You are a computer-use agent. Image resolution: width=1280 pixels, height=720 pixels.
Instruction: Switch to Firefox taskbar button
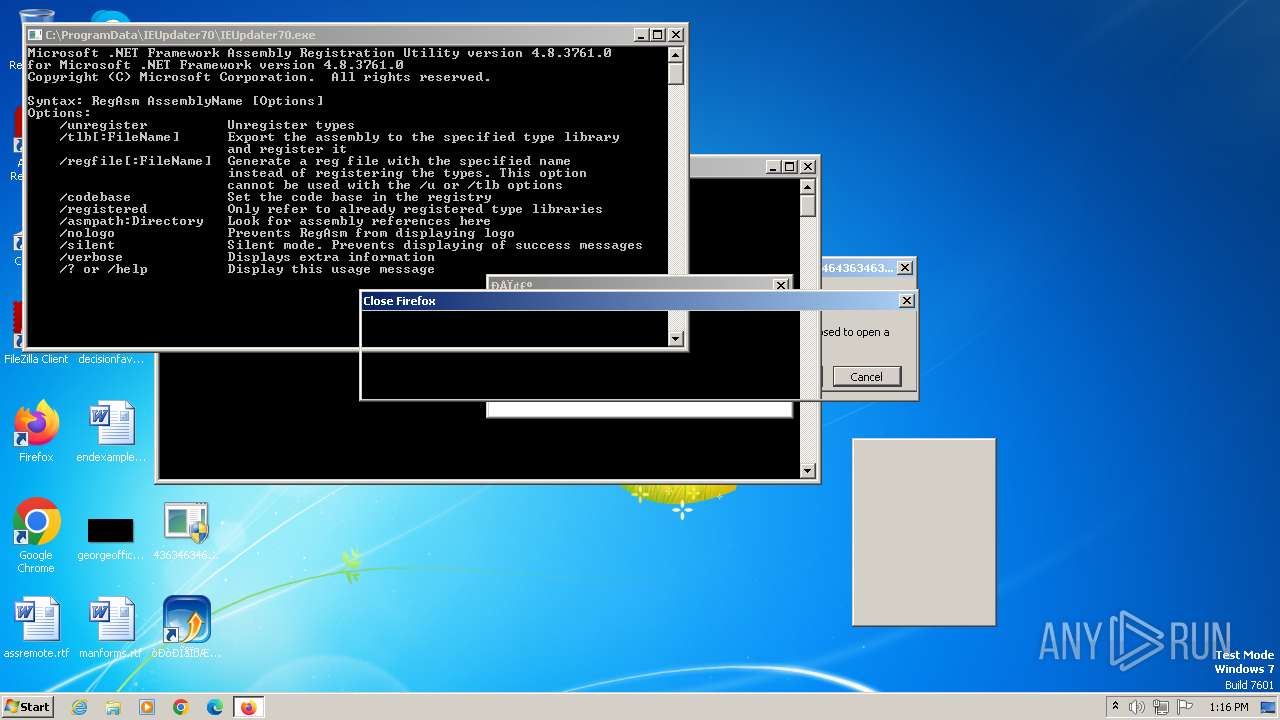pyautogui.click(x=248, y=707)
